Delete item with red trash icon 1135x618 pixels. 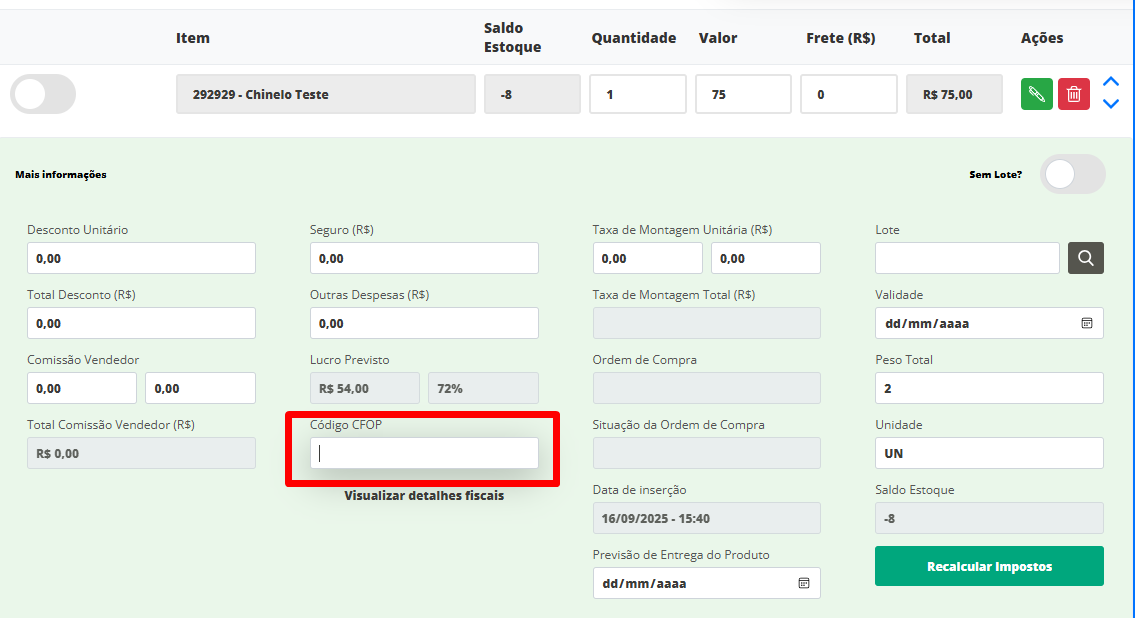click(1073, 94)
